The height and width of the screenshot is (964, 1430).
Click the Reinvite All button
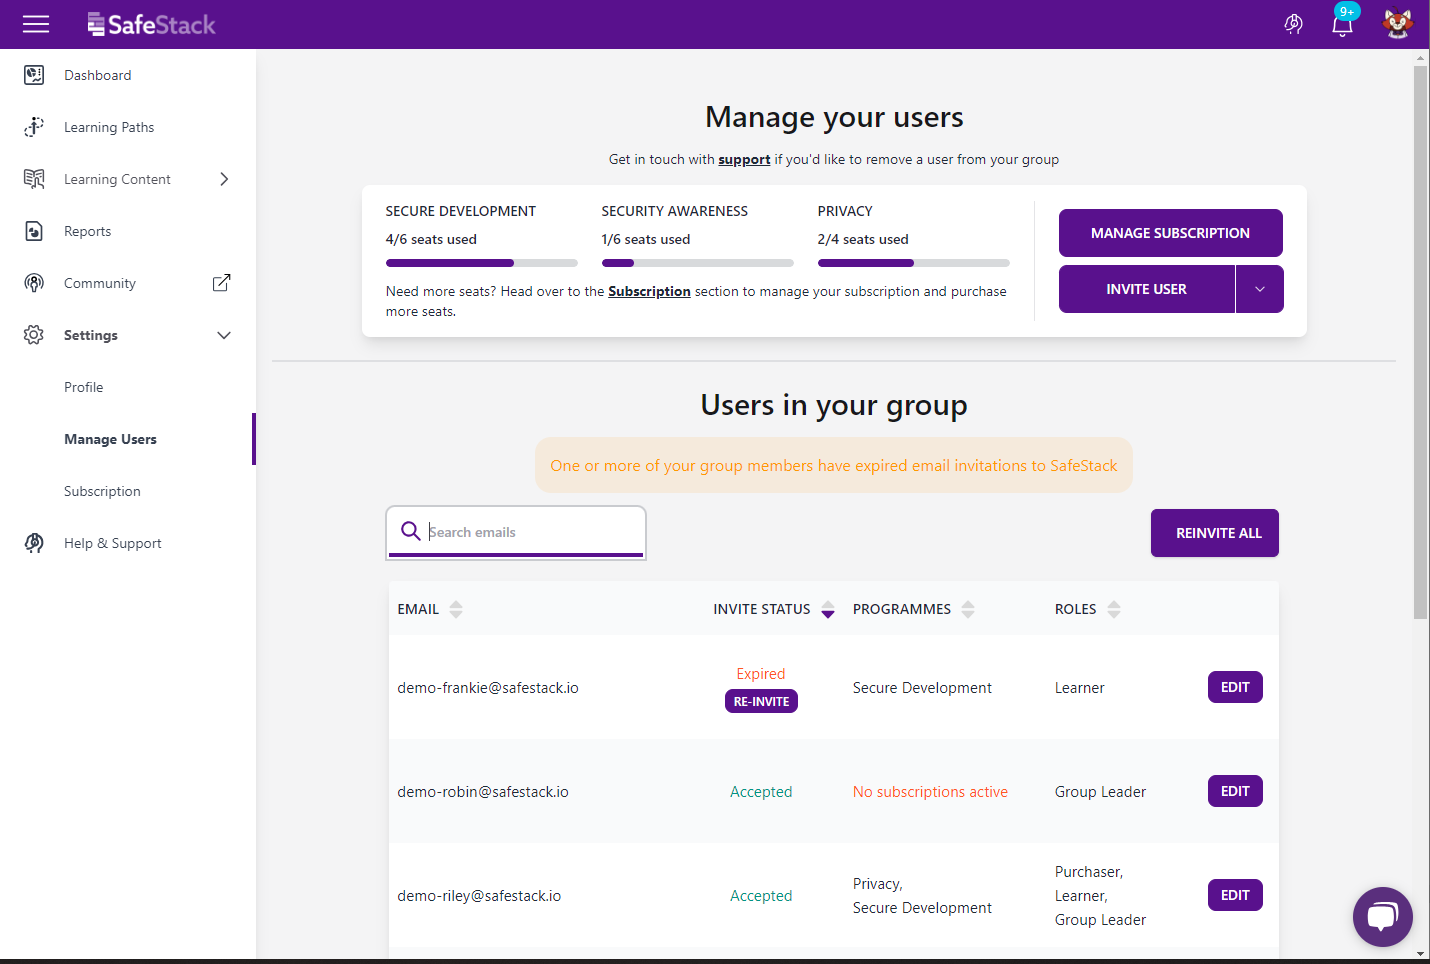1215,533
